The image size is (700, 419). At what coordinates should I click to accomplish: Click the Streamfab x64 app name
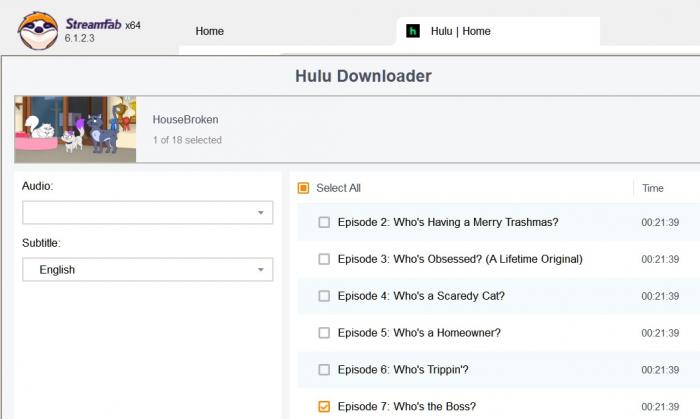pos(103,24)
